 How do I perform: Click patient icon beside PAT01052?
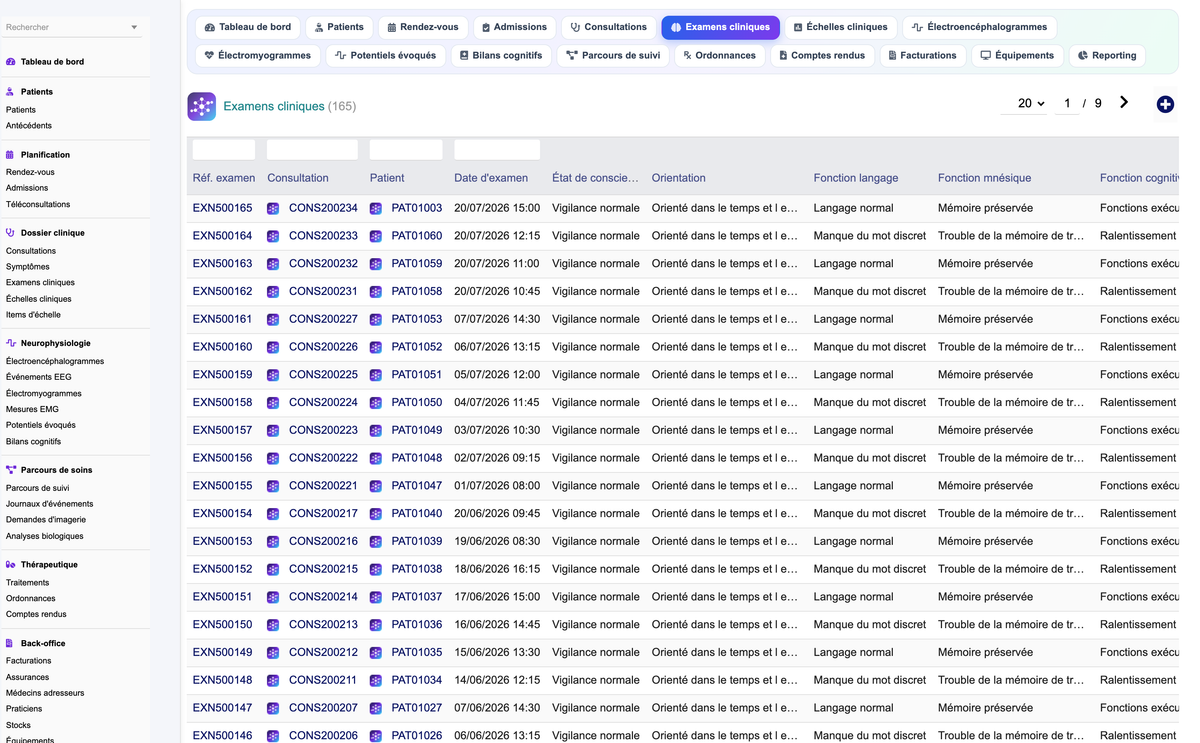click(x=376, y=347)
